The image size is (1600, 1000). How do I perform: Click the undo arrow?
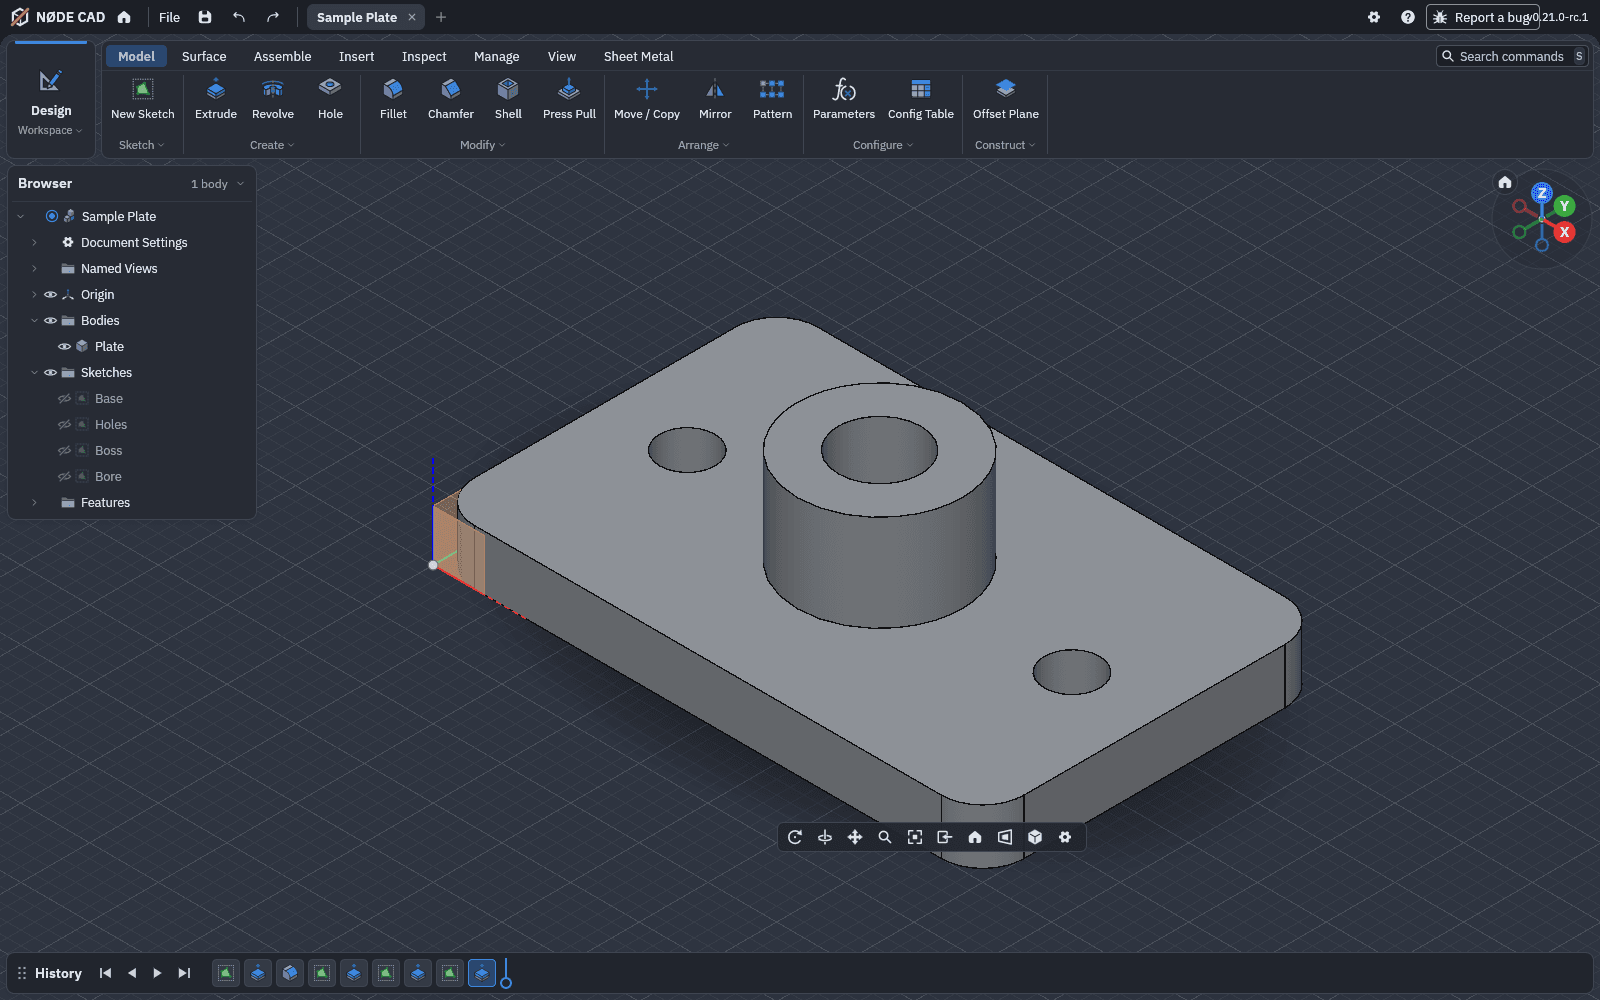coord(239,17)
